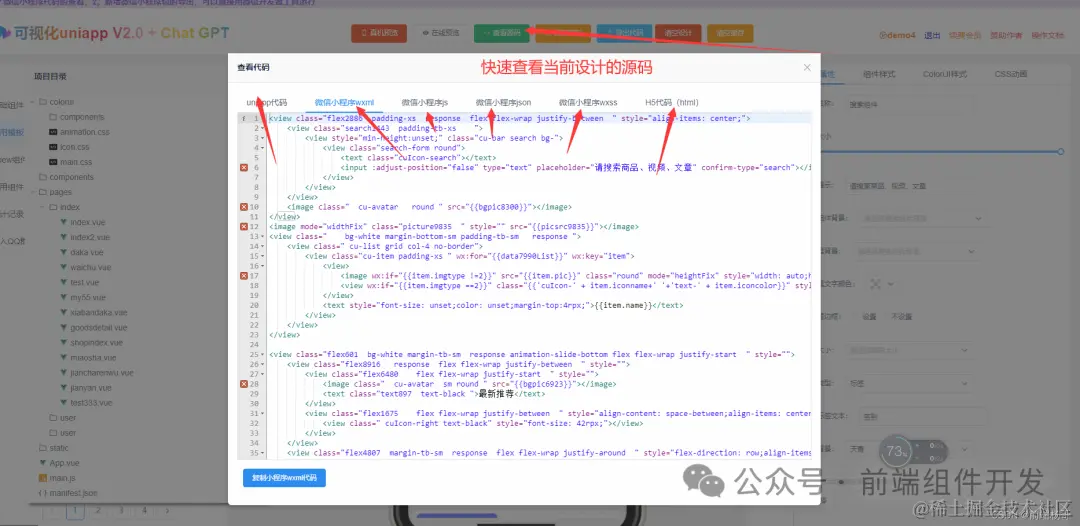
Task: Open the 微信小程序js tab
Action: 425,103
